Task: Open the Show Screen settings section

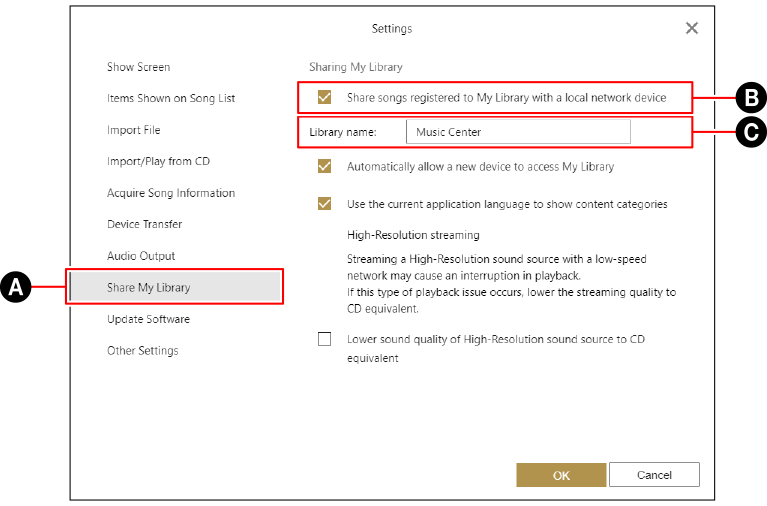Action: pos(139,67)
